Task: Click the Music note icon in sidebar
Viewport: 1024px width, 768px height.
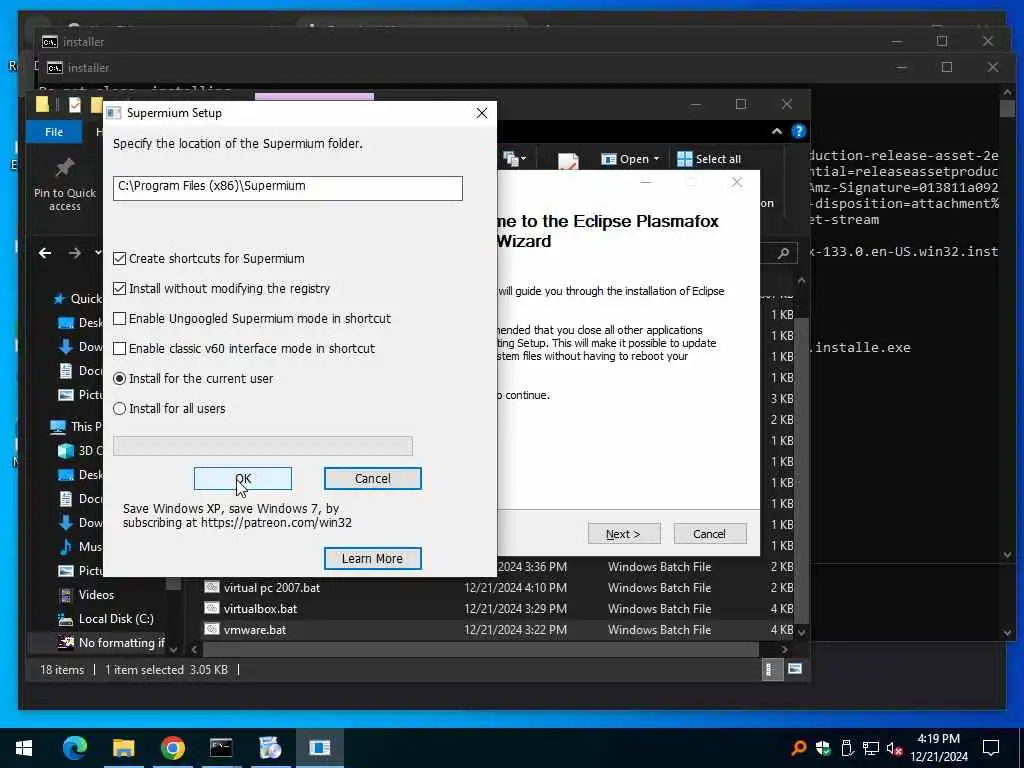Action: 65,546
